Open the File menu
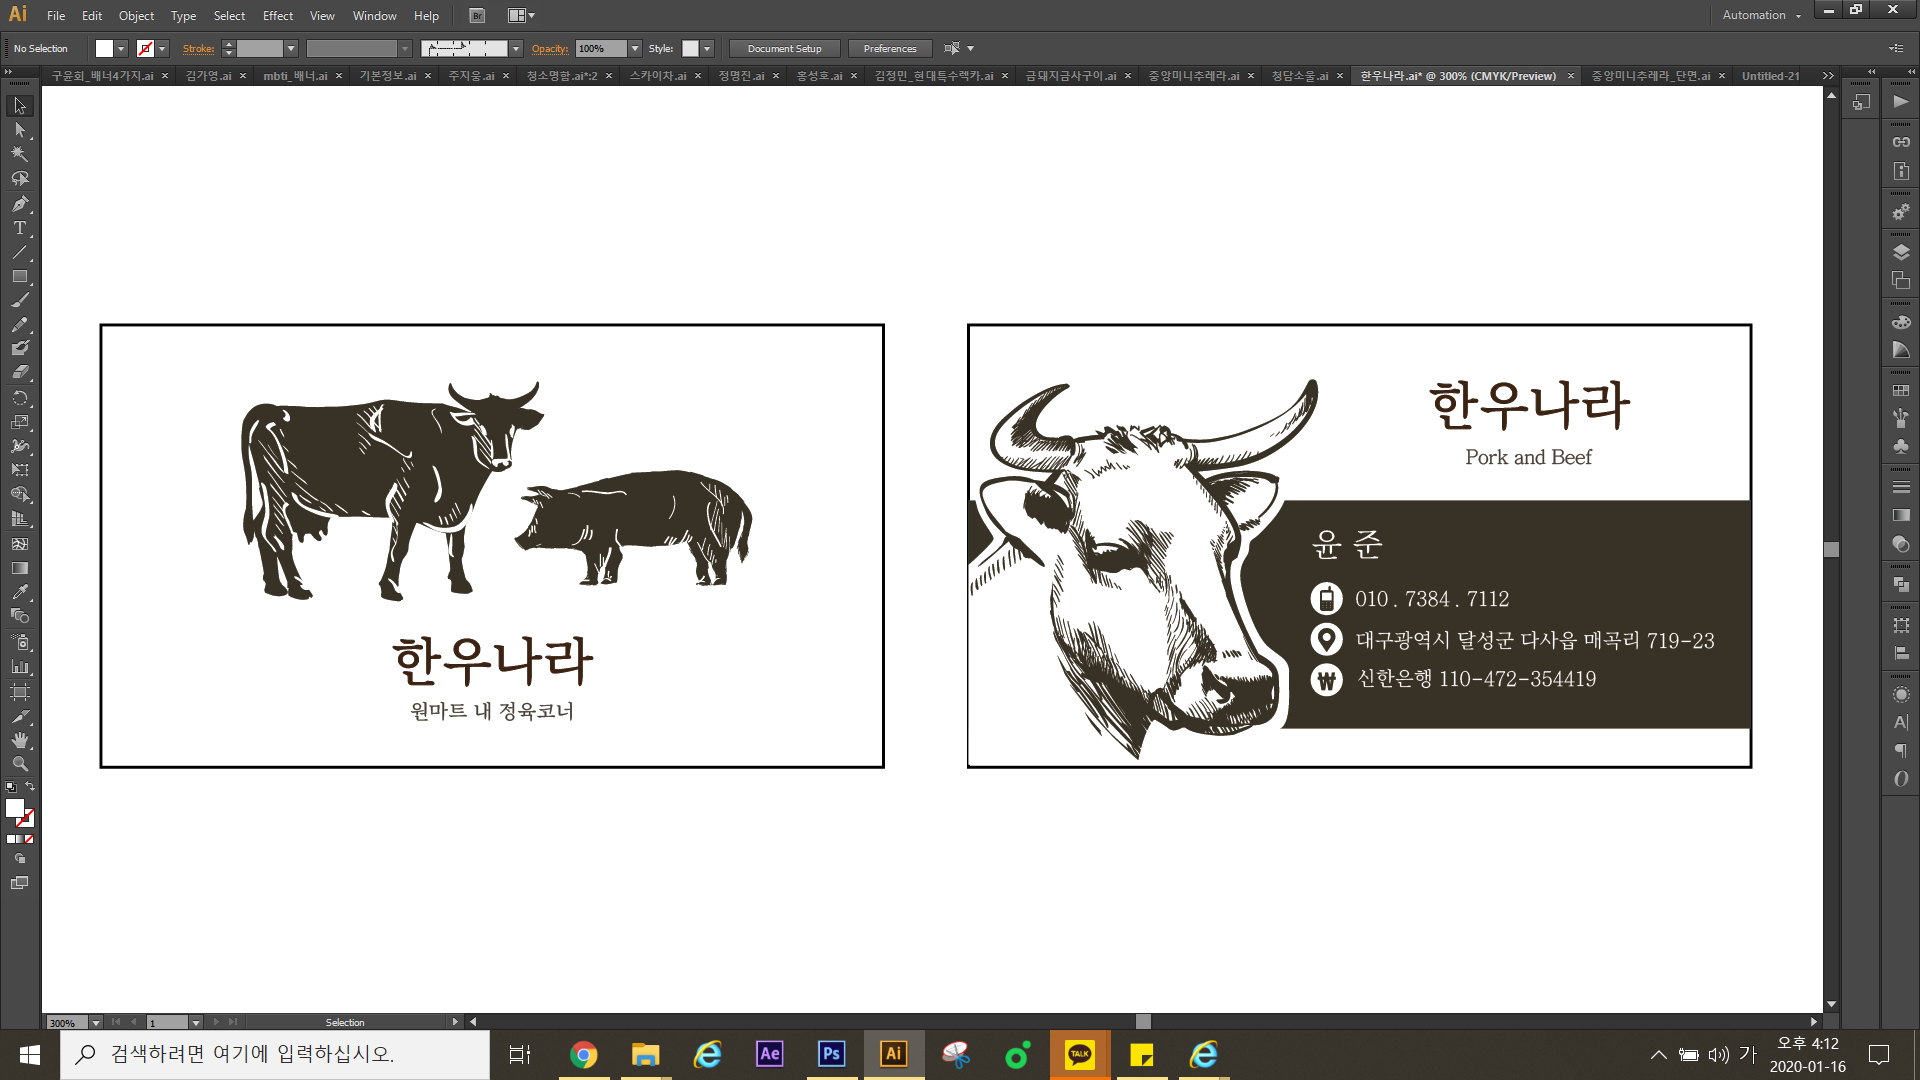 [56, 16]
